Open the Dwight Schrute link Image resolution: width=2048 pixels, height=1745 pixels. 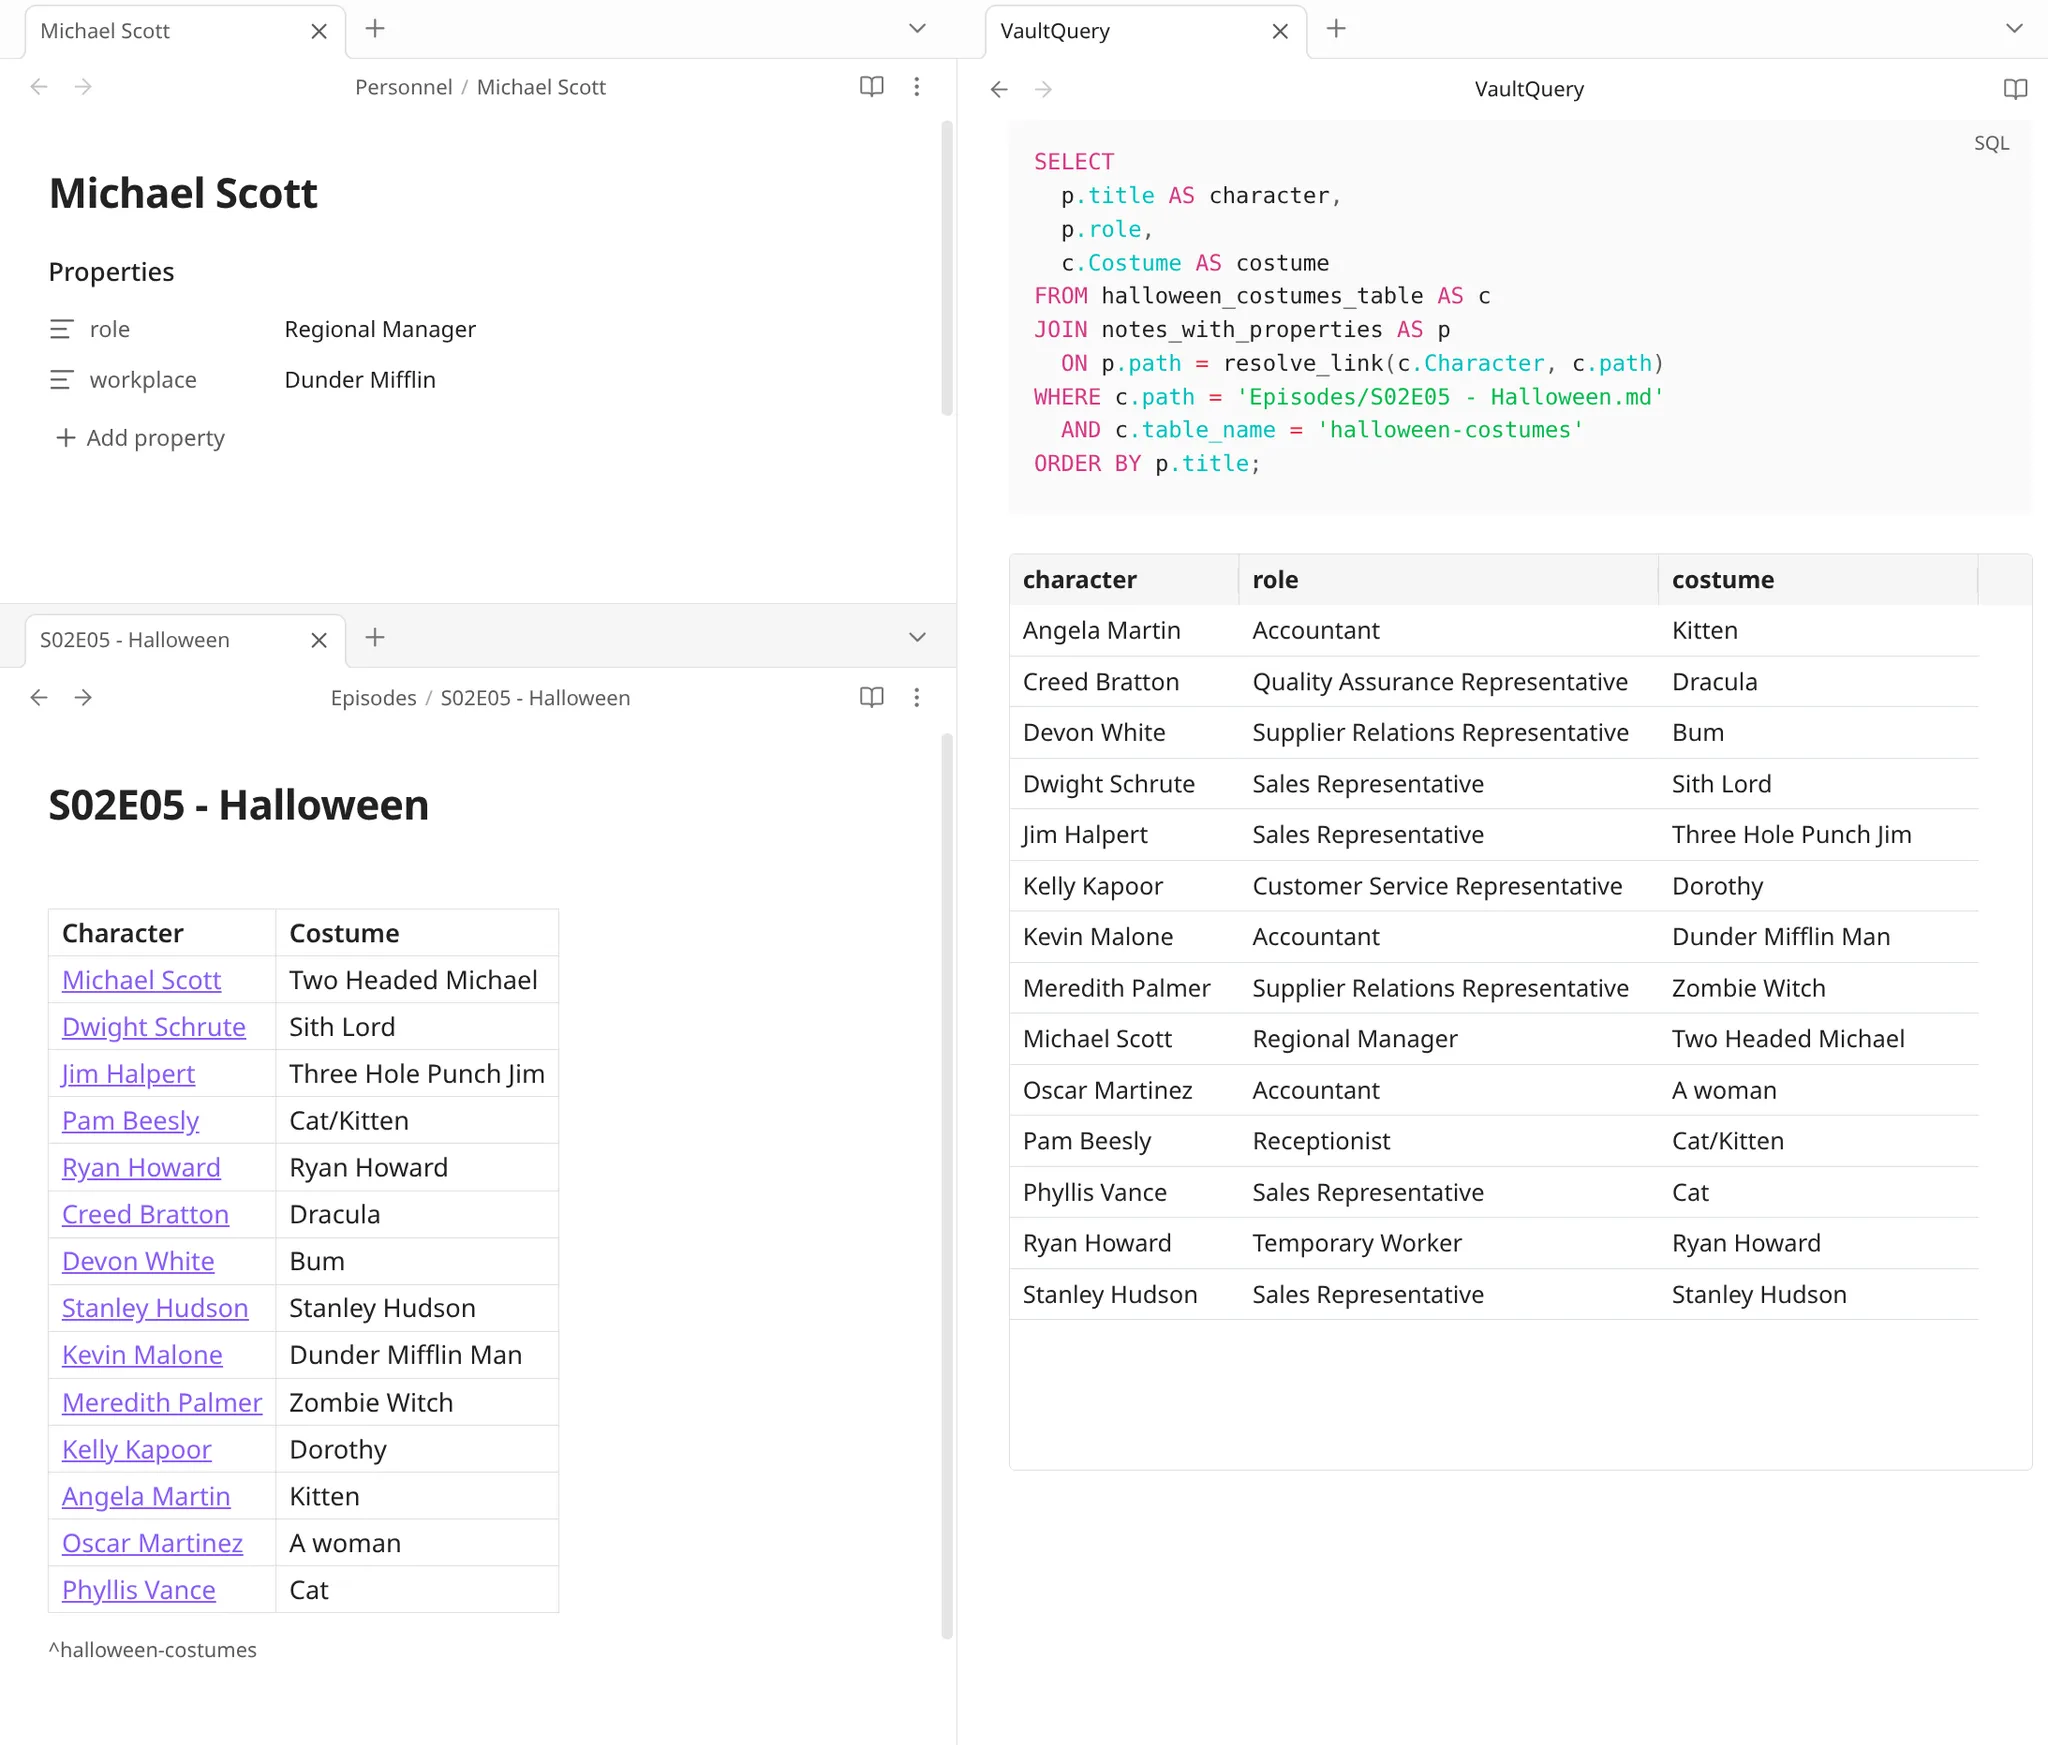154,1027
